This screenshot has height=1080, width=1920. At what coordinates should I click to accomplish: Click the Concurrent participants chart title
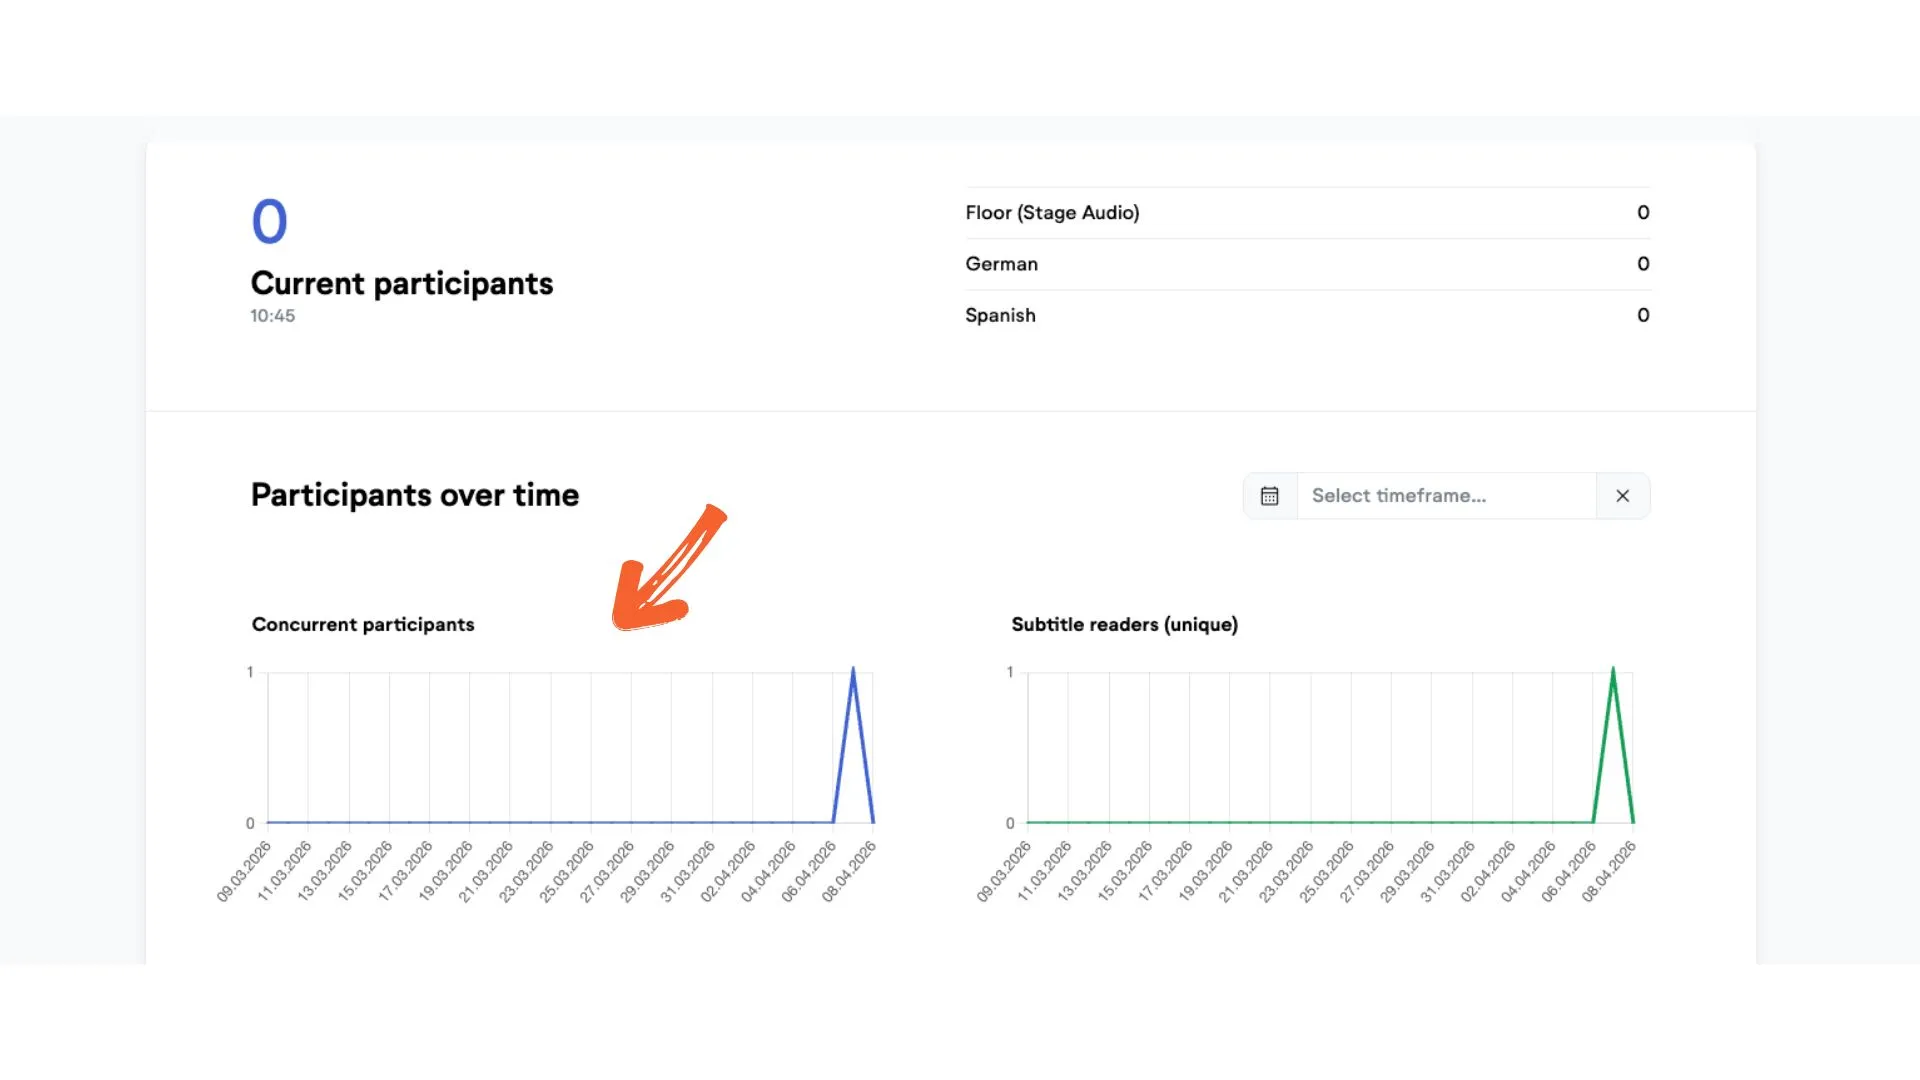click(x=363, y=625)
